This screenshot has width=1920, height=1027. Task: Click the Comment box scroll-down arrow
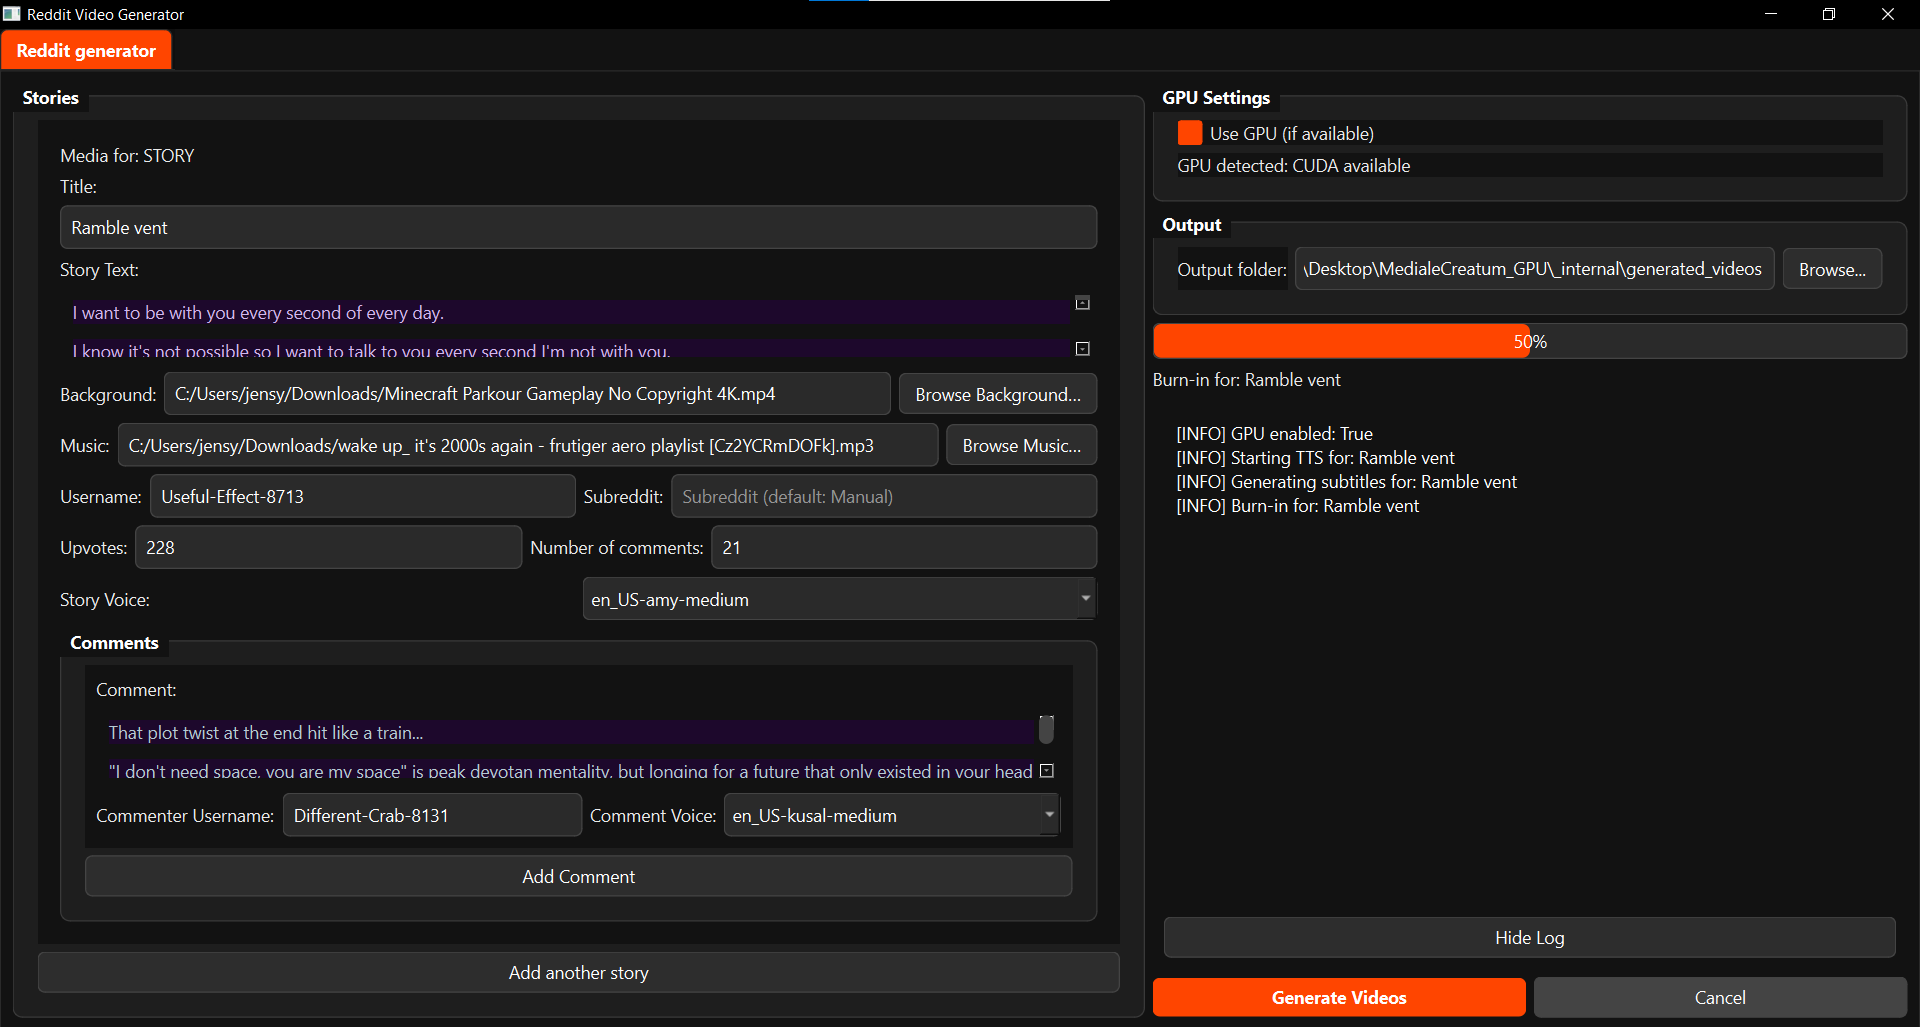1047,771
